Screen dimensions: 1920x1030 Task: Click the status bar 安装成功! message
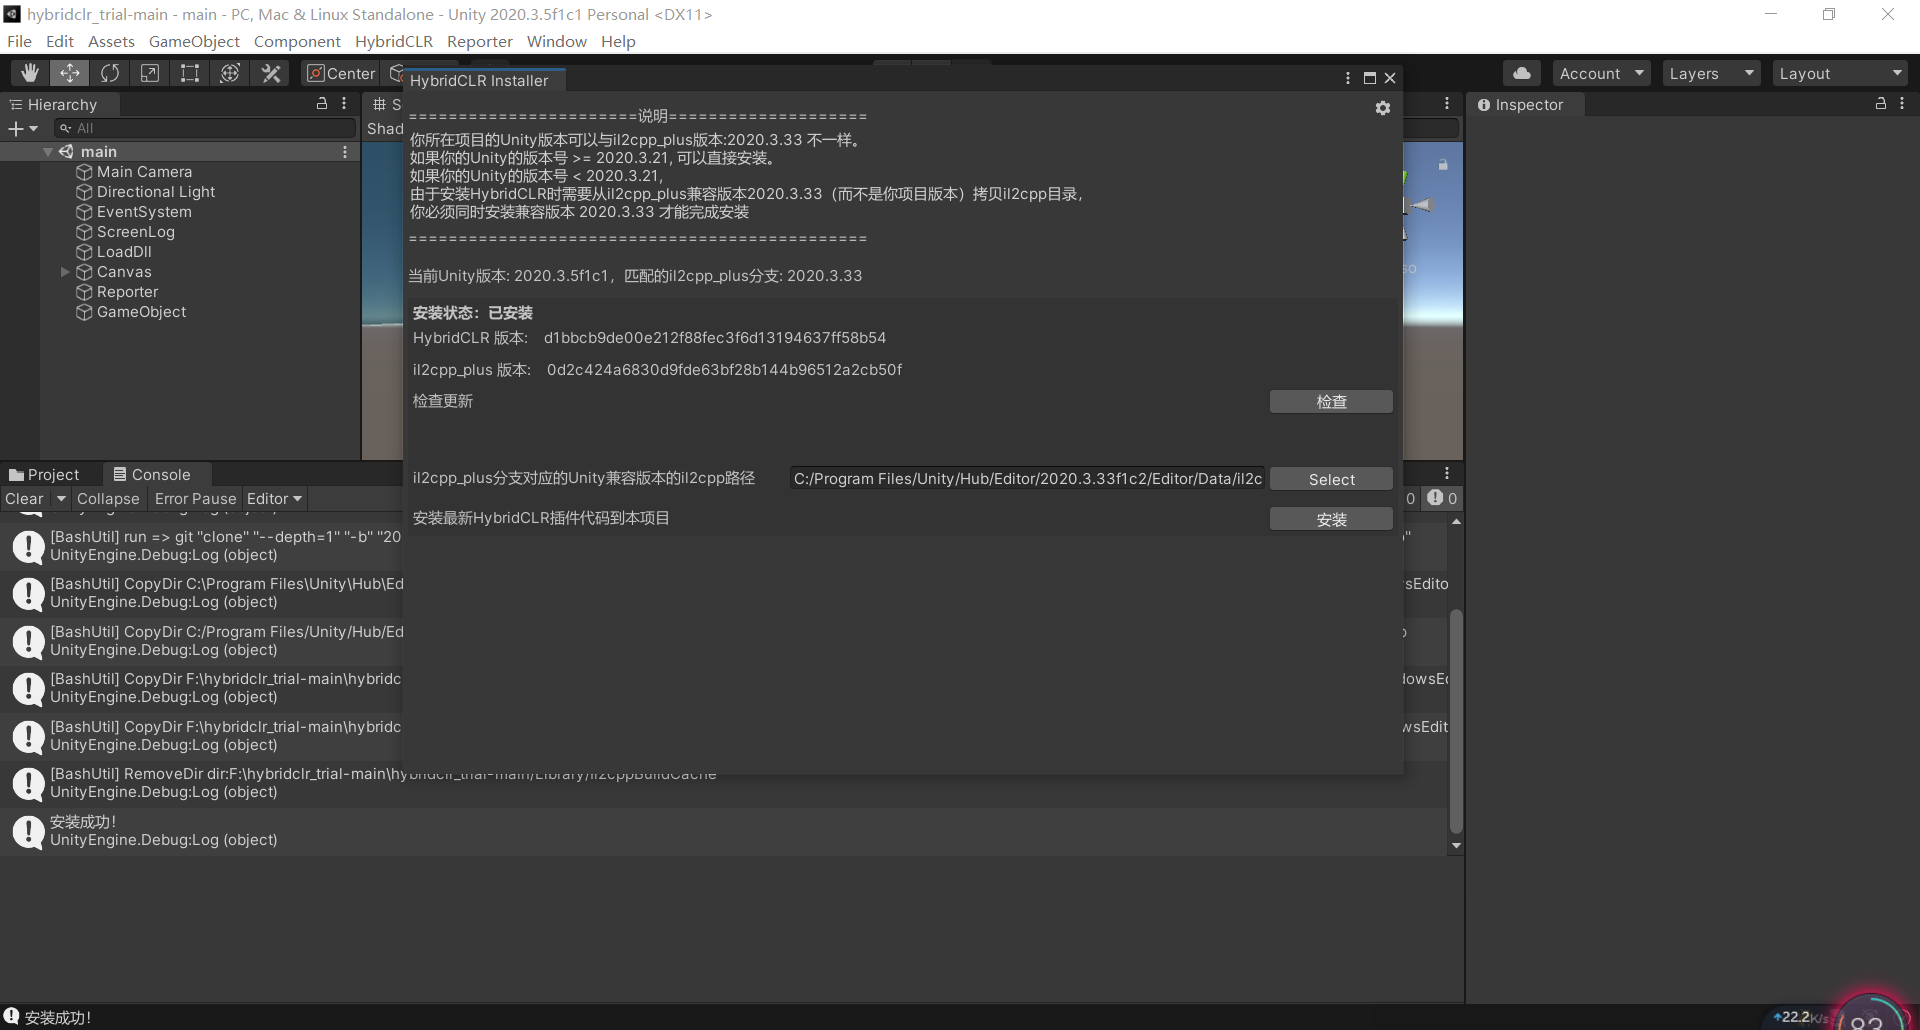[x=57, y=1017]
